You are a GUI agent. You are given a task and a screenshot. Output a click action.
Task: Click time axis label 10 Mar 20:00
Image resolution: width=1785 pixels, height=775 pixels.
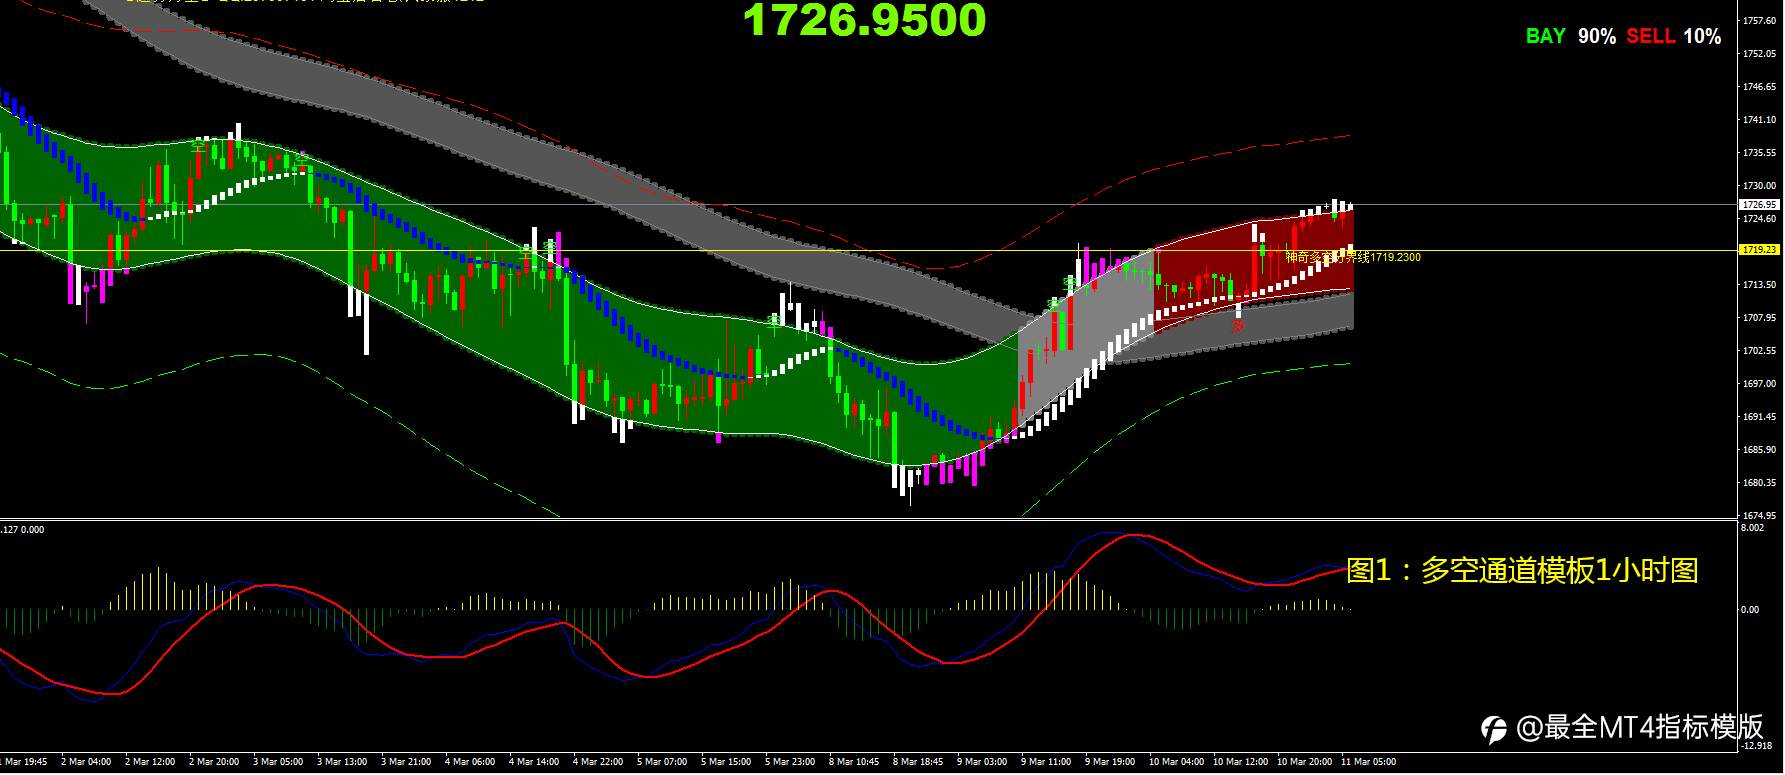click(x=1305, y=762)
